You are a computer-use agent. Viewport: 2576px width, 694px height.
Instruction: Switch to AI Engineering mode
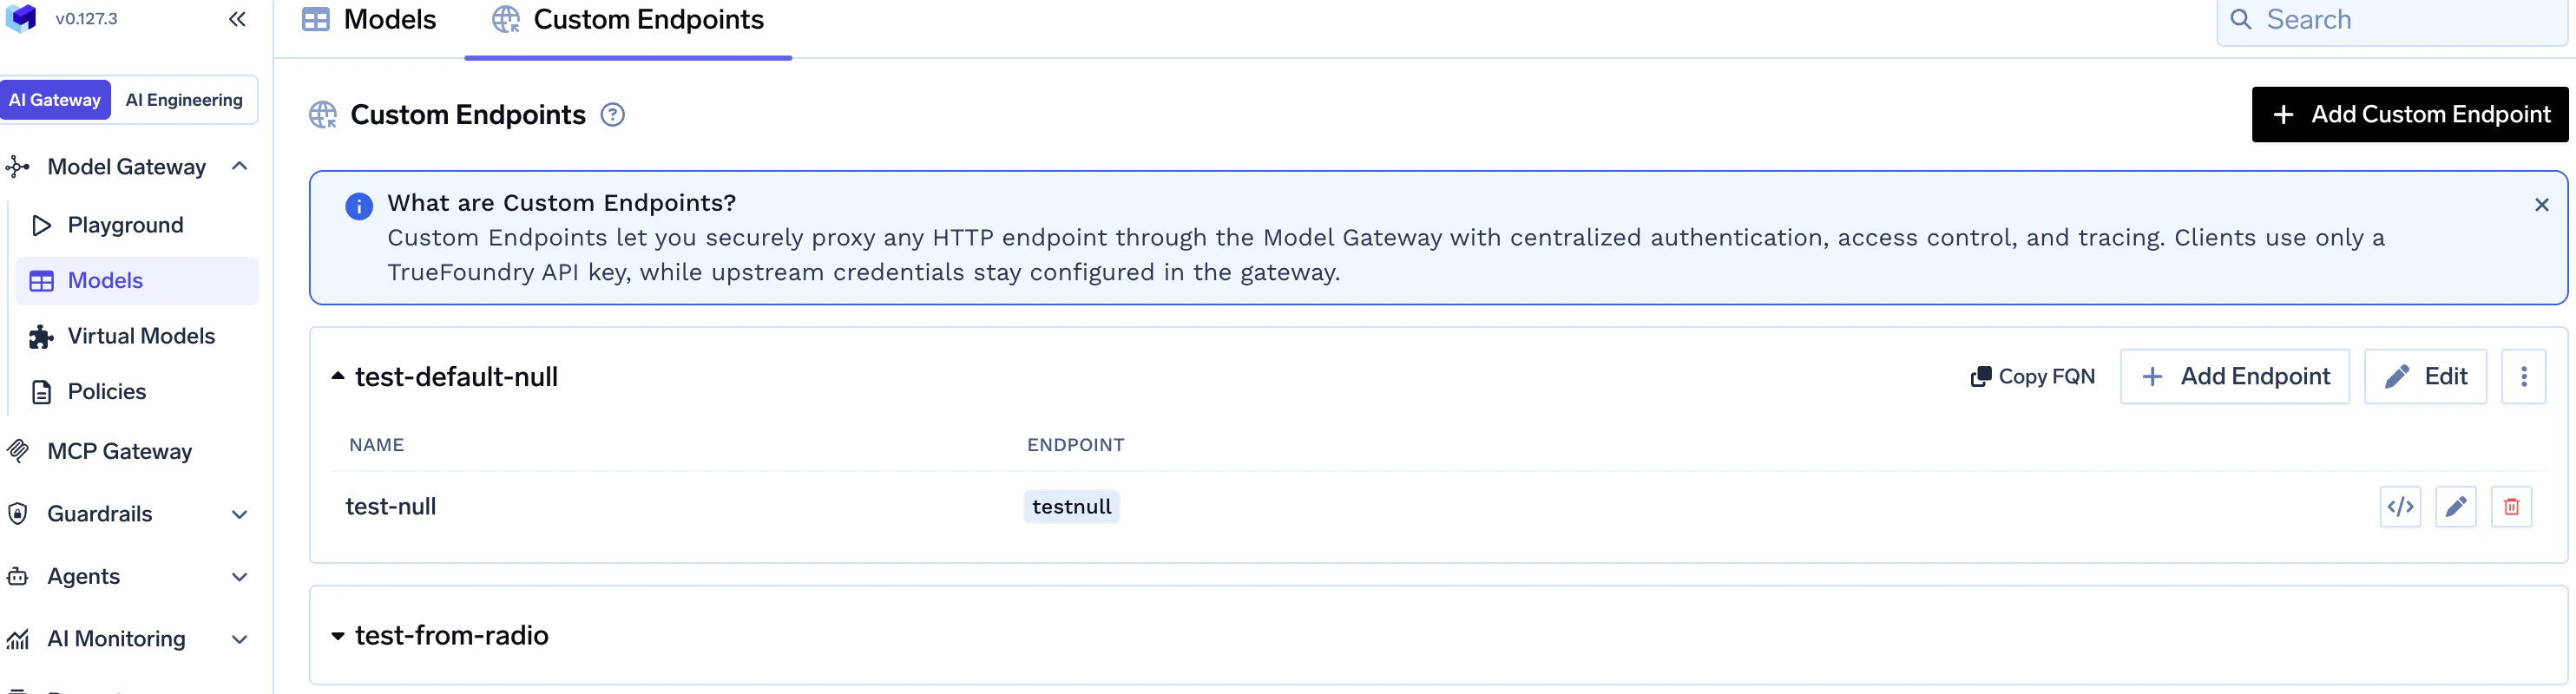coord(183,99)
